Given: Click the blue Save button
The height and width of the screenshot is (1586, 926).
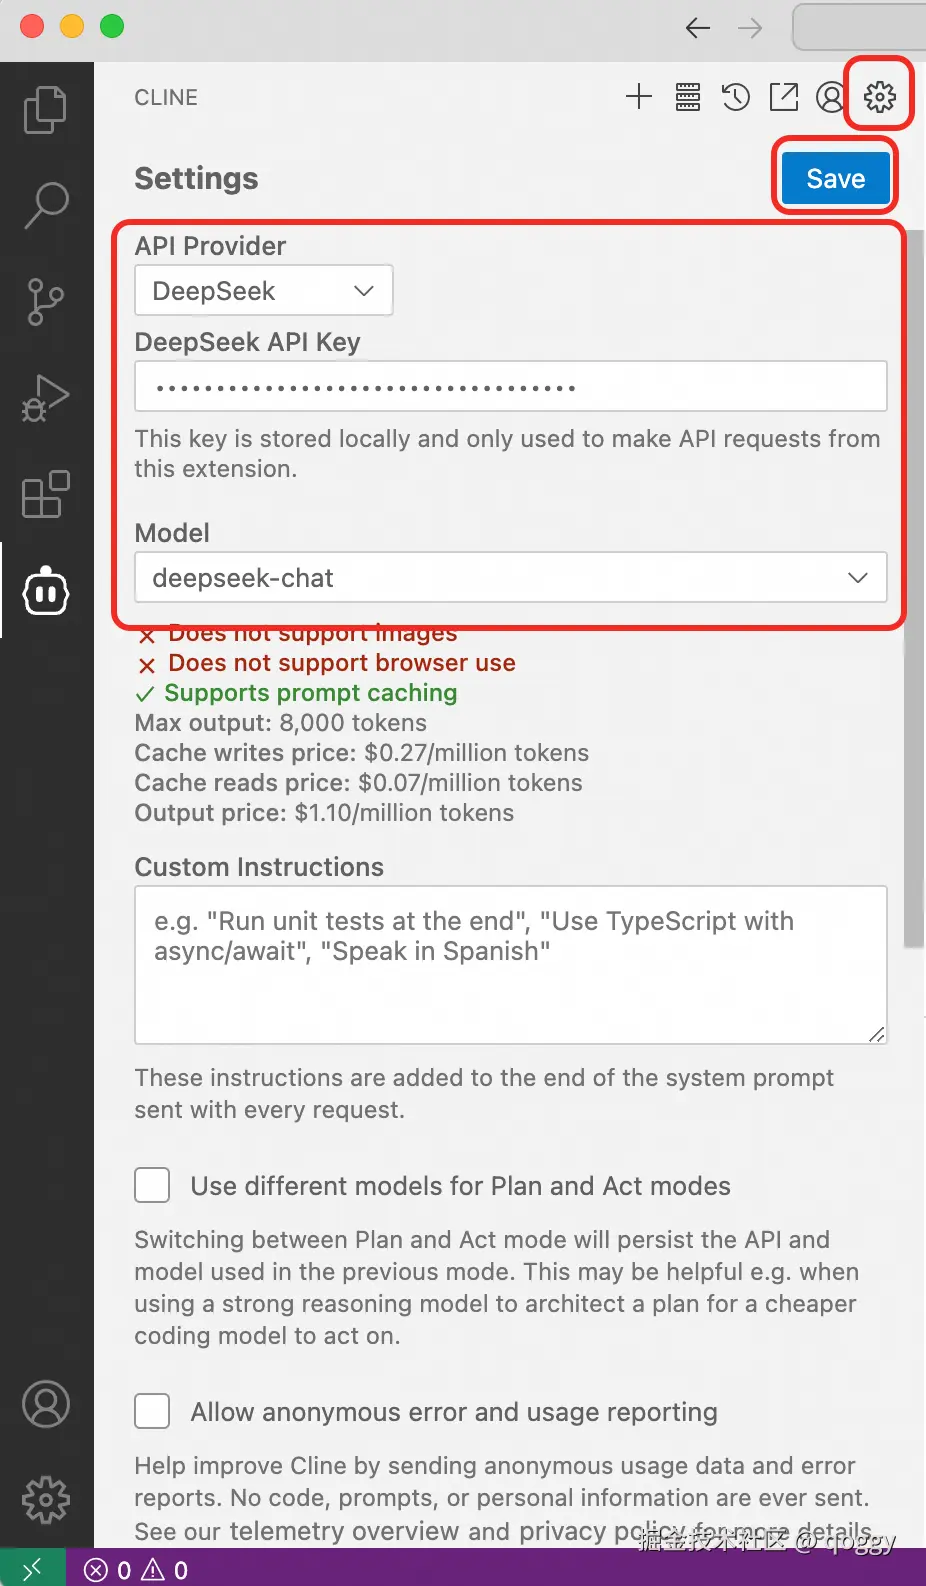Looking at the screenshot, I should tap(835, 178).
